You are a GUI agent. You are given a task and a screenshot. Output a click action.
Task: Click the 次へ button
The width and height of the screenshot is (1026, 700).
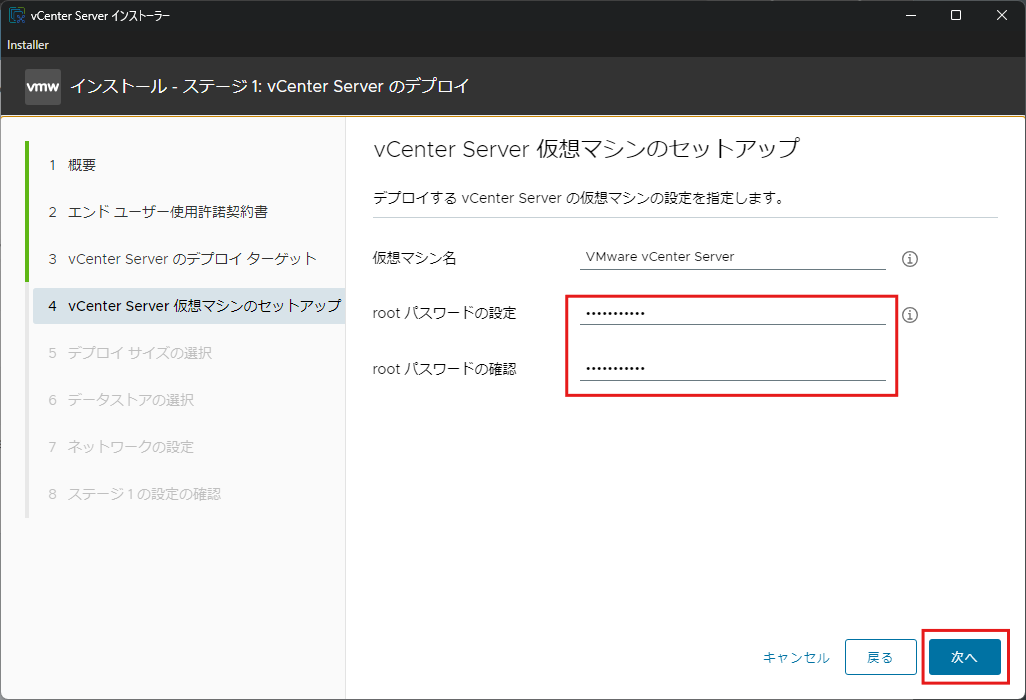click(964, 657)
